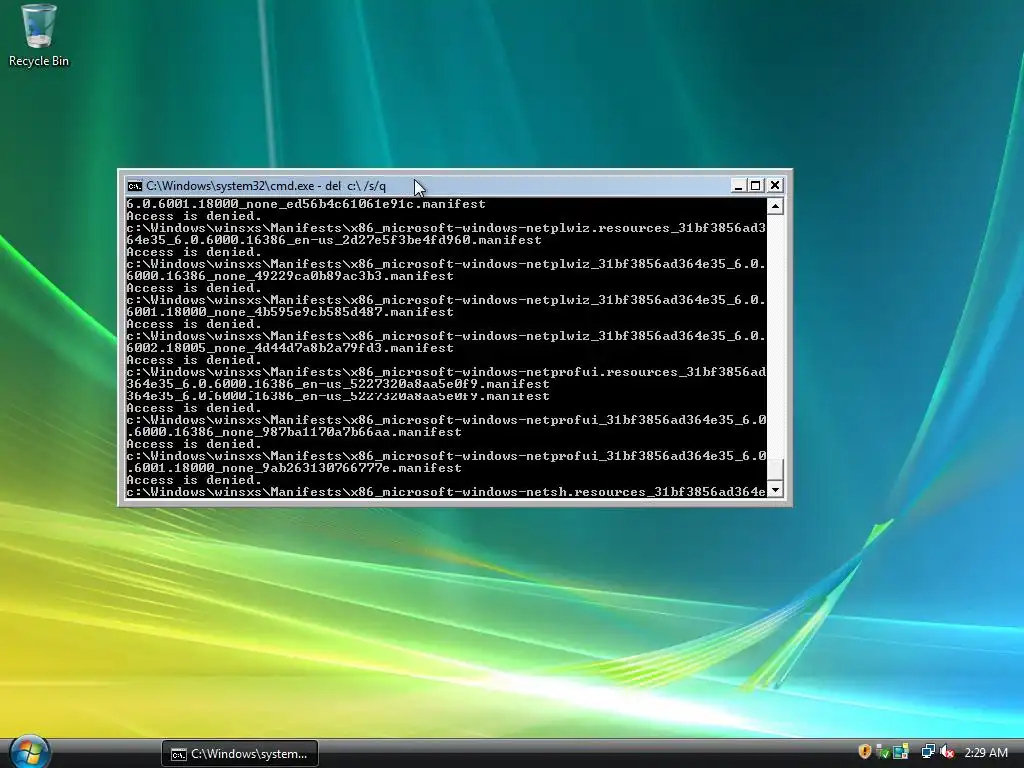Click the path line containing 'netsh.resources'

(446, 491)
